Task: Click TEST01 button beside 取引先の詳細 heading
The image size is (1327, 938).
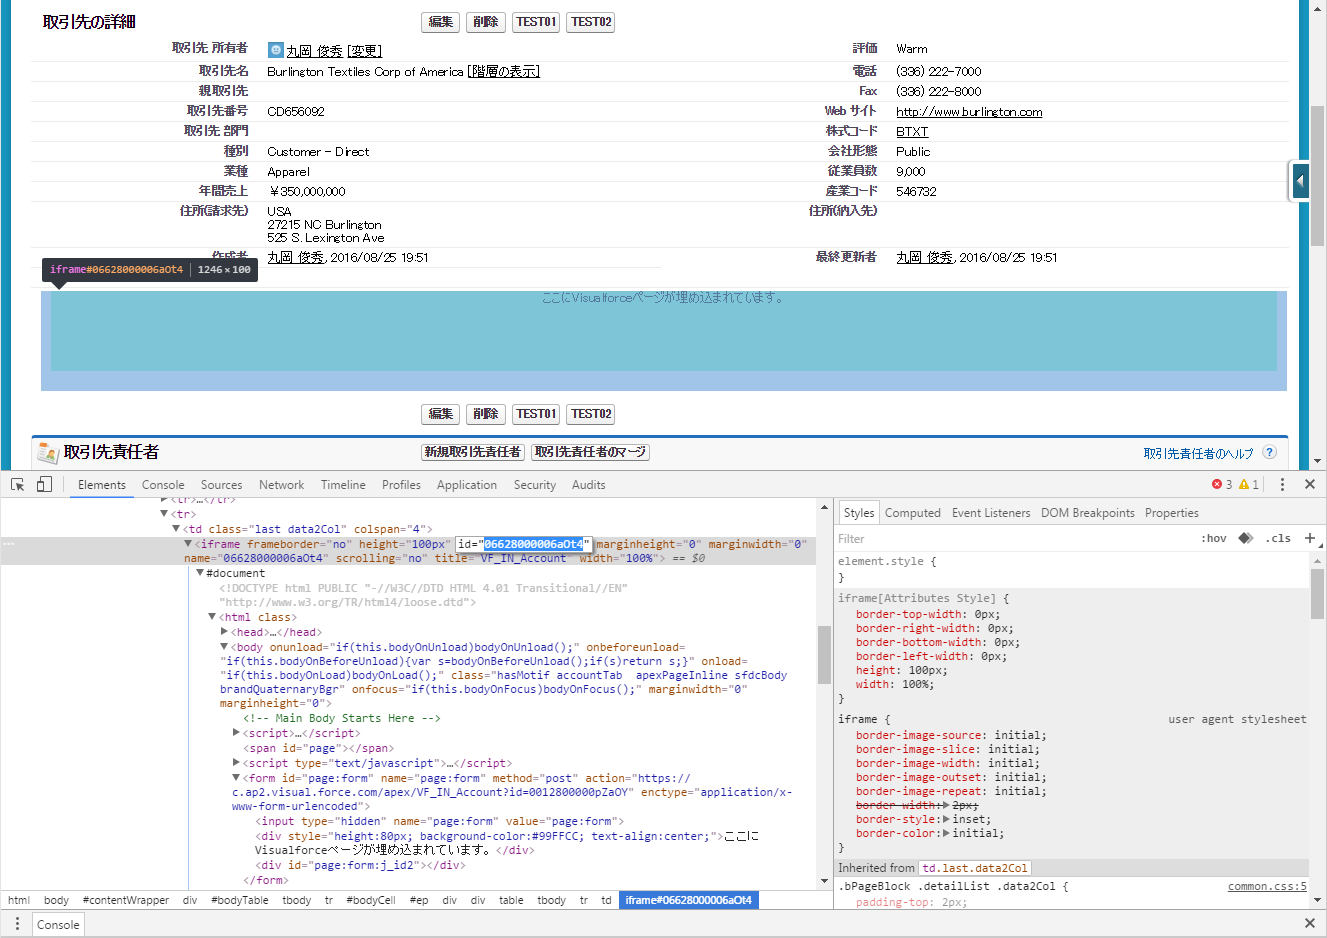Action: click(x=536, y=22)
